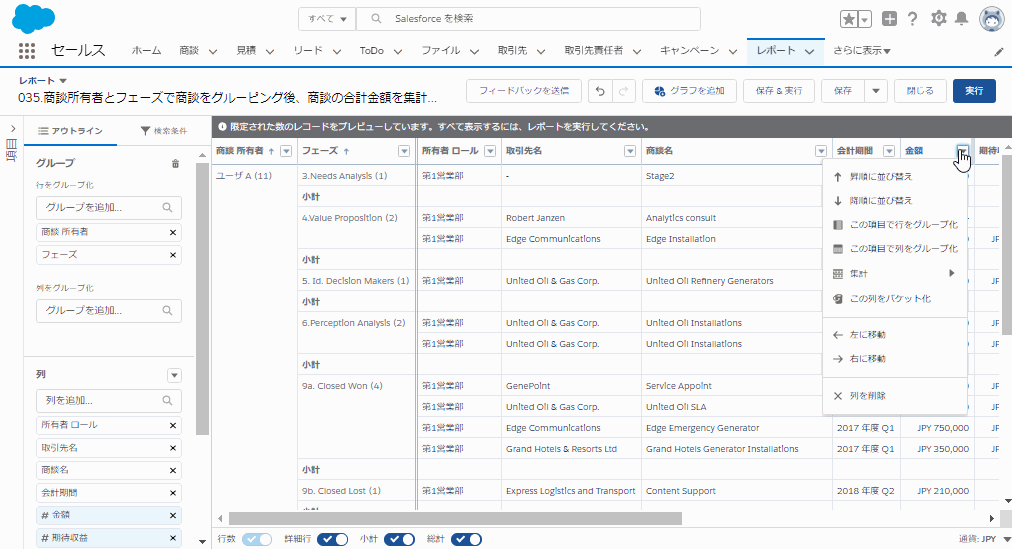This screenshot has height=549, width=1012.
Task: Click the blue 実行 run button
Action: pos(974,91)
